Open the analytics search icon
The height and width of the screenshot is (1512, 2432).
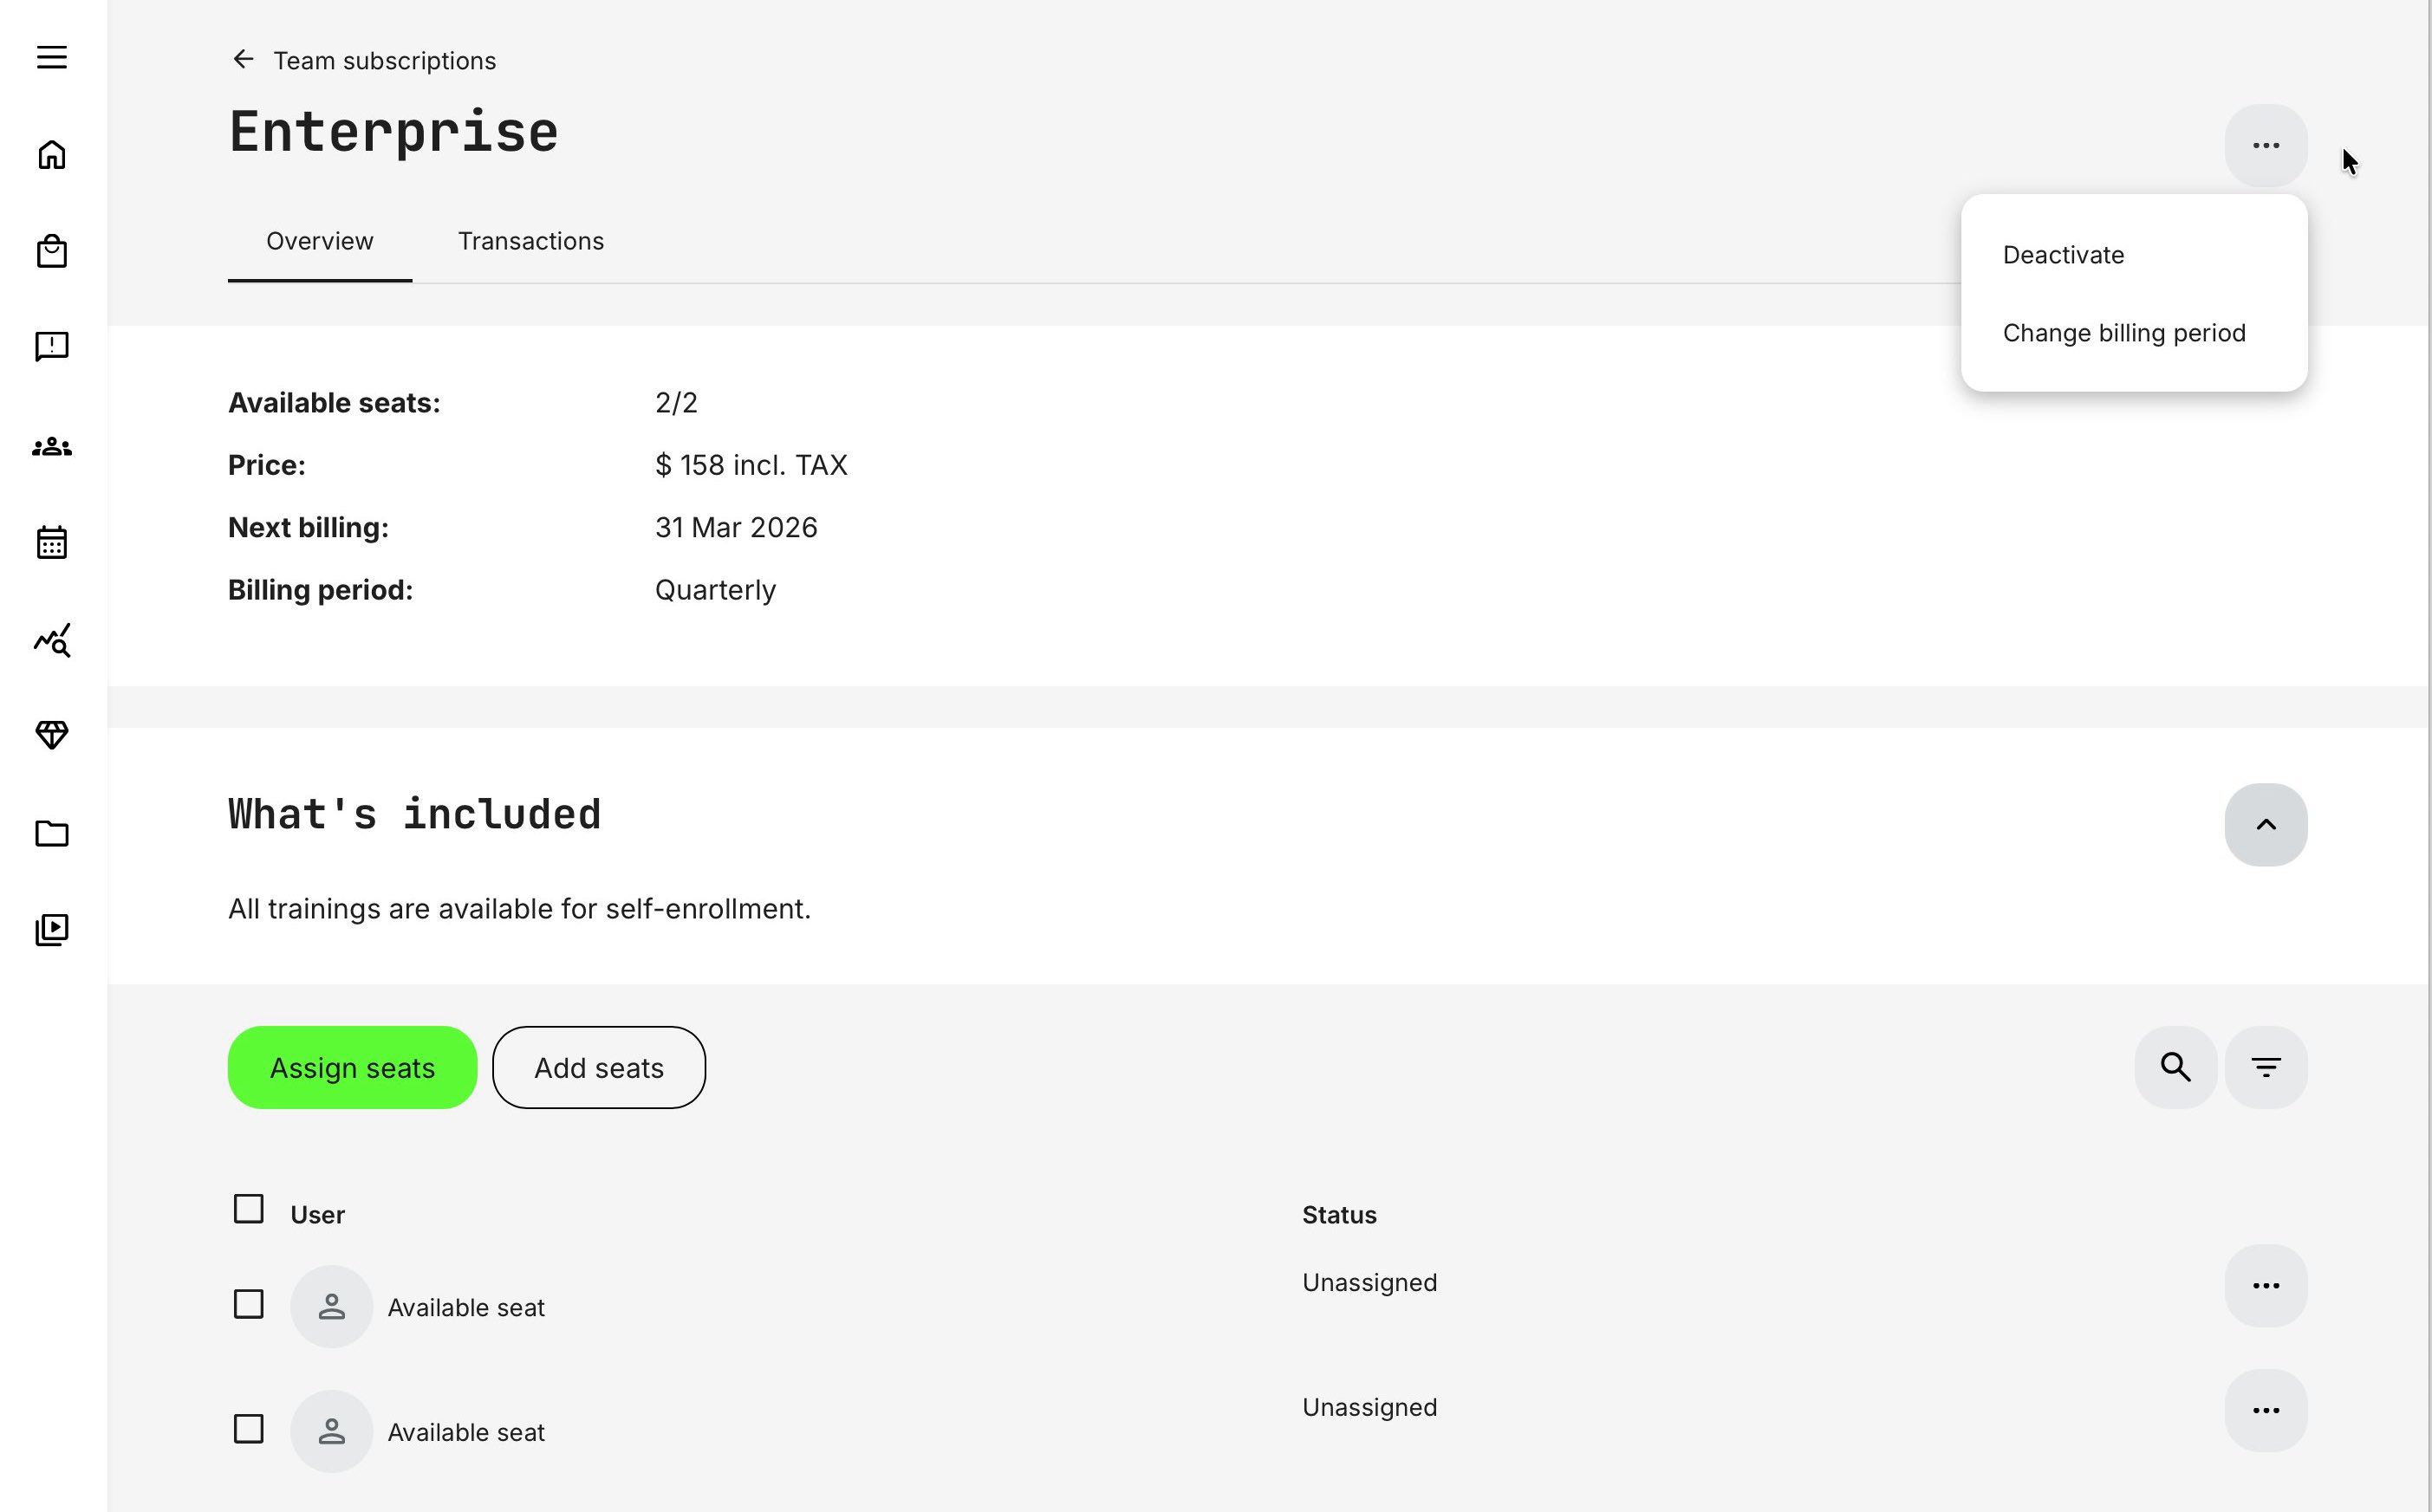point(51,640)
